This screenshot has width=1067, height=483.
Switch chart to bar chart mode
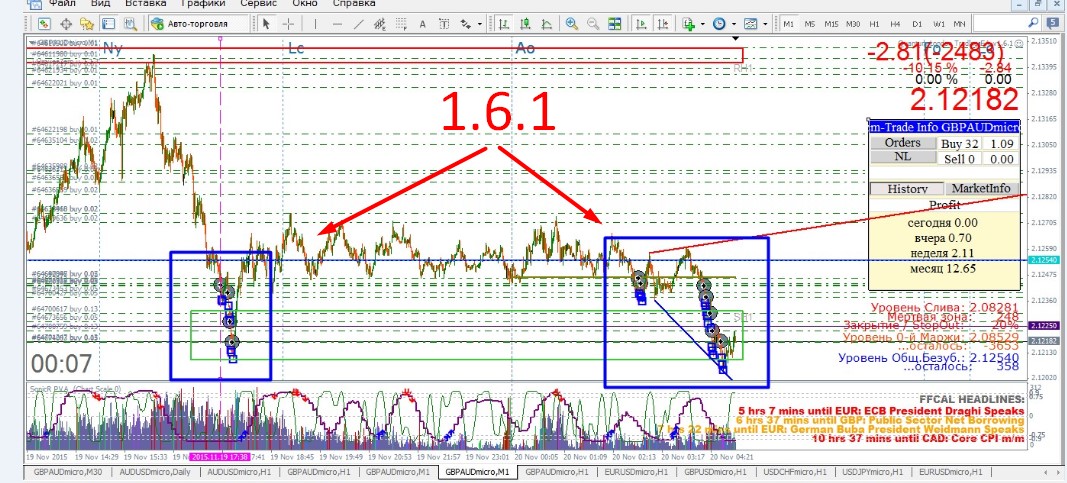click(x=504, y=24)
